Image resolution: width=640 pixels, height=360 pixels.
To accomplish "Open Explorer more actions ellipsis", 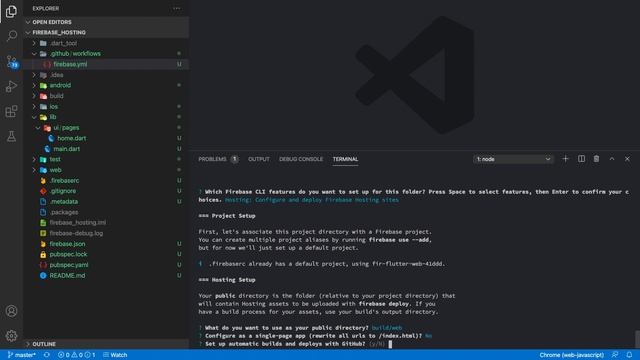I will click(177, 8).
